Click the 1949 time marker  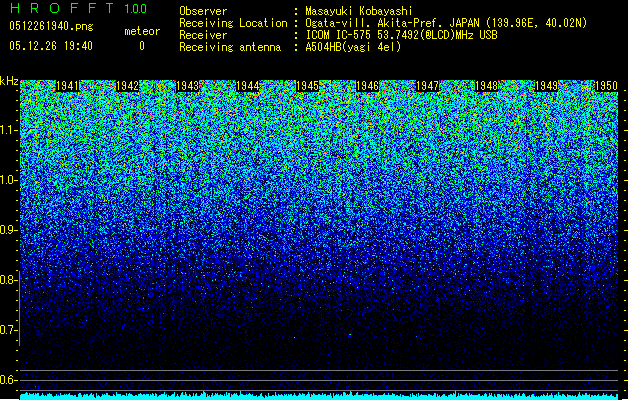(546, 86)
